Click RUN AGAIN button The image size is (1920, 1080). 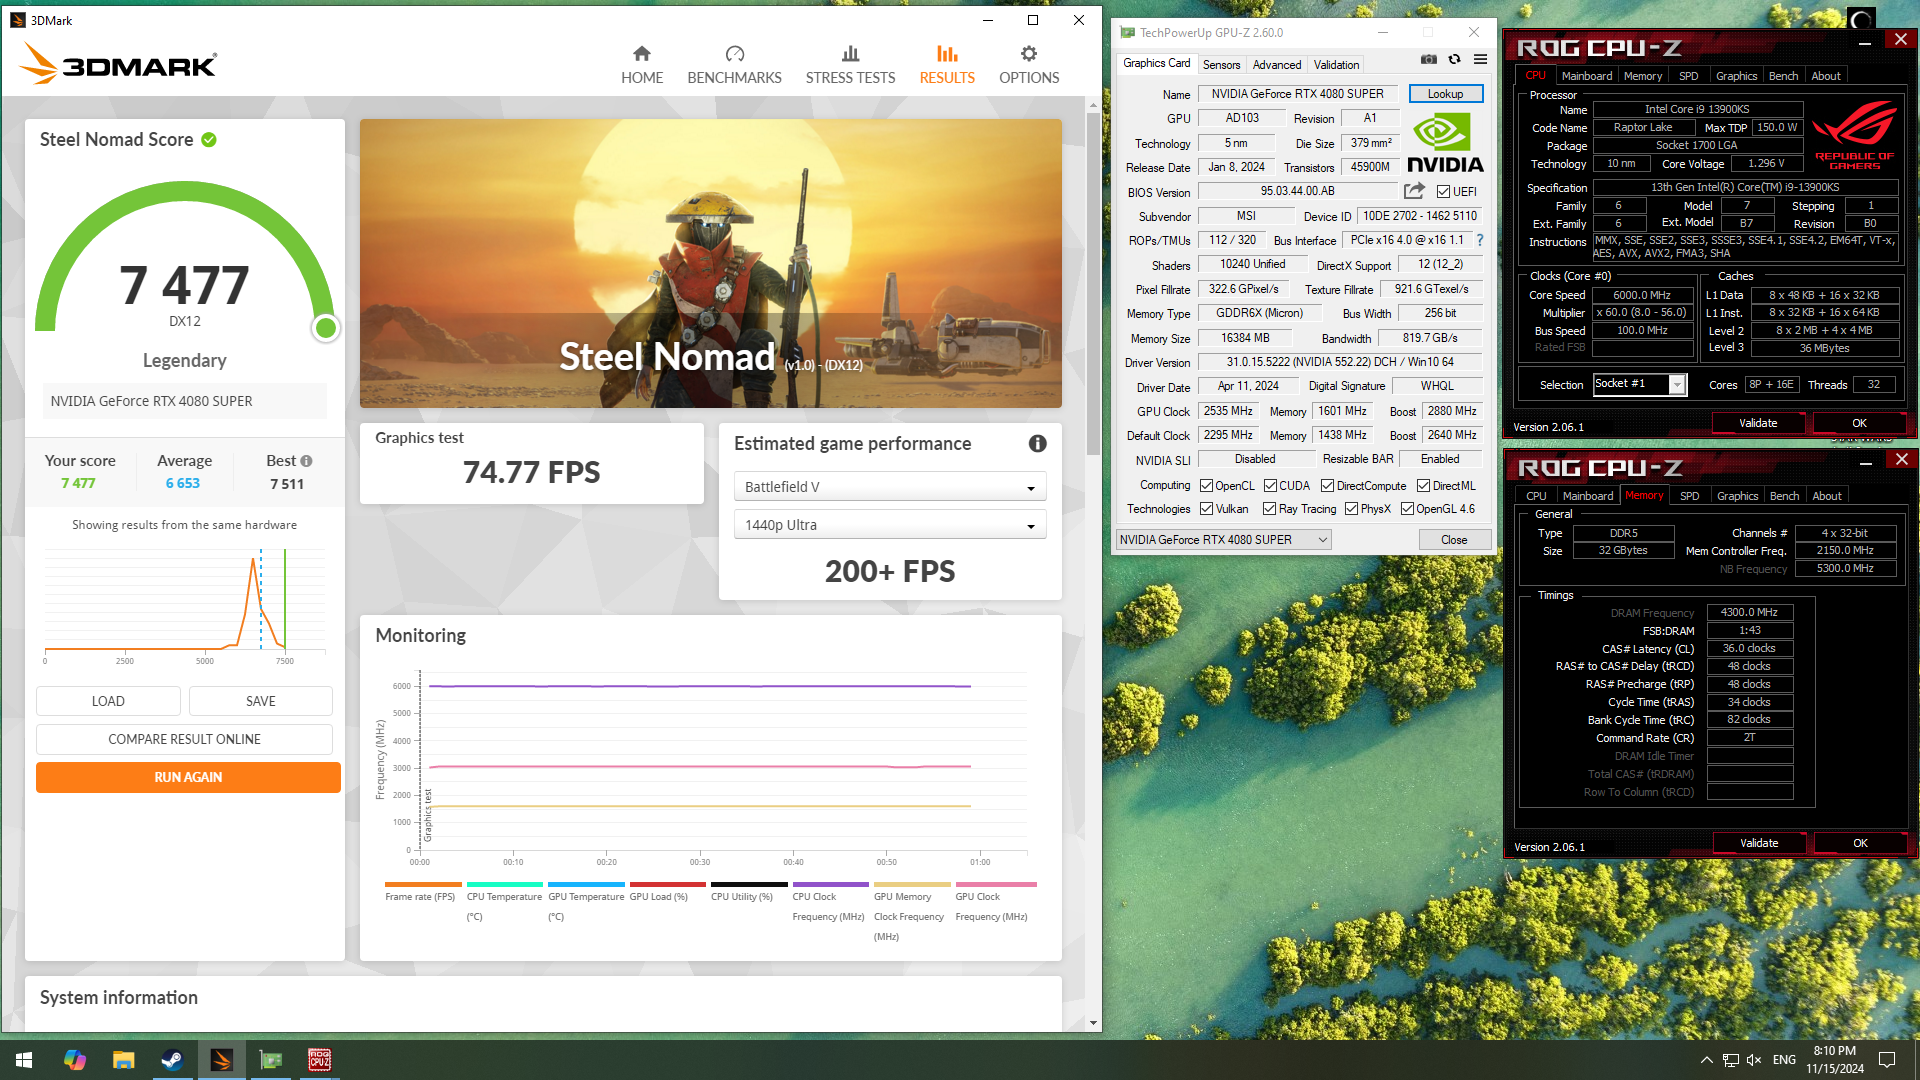(x=188, y=777)
